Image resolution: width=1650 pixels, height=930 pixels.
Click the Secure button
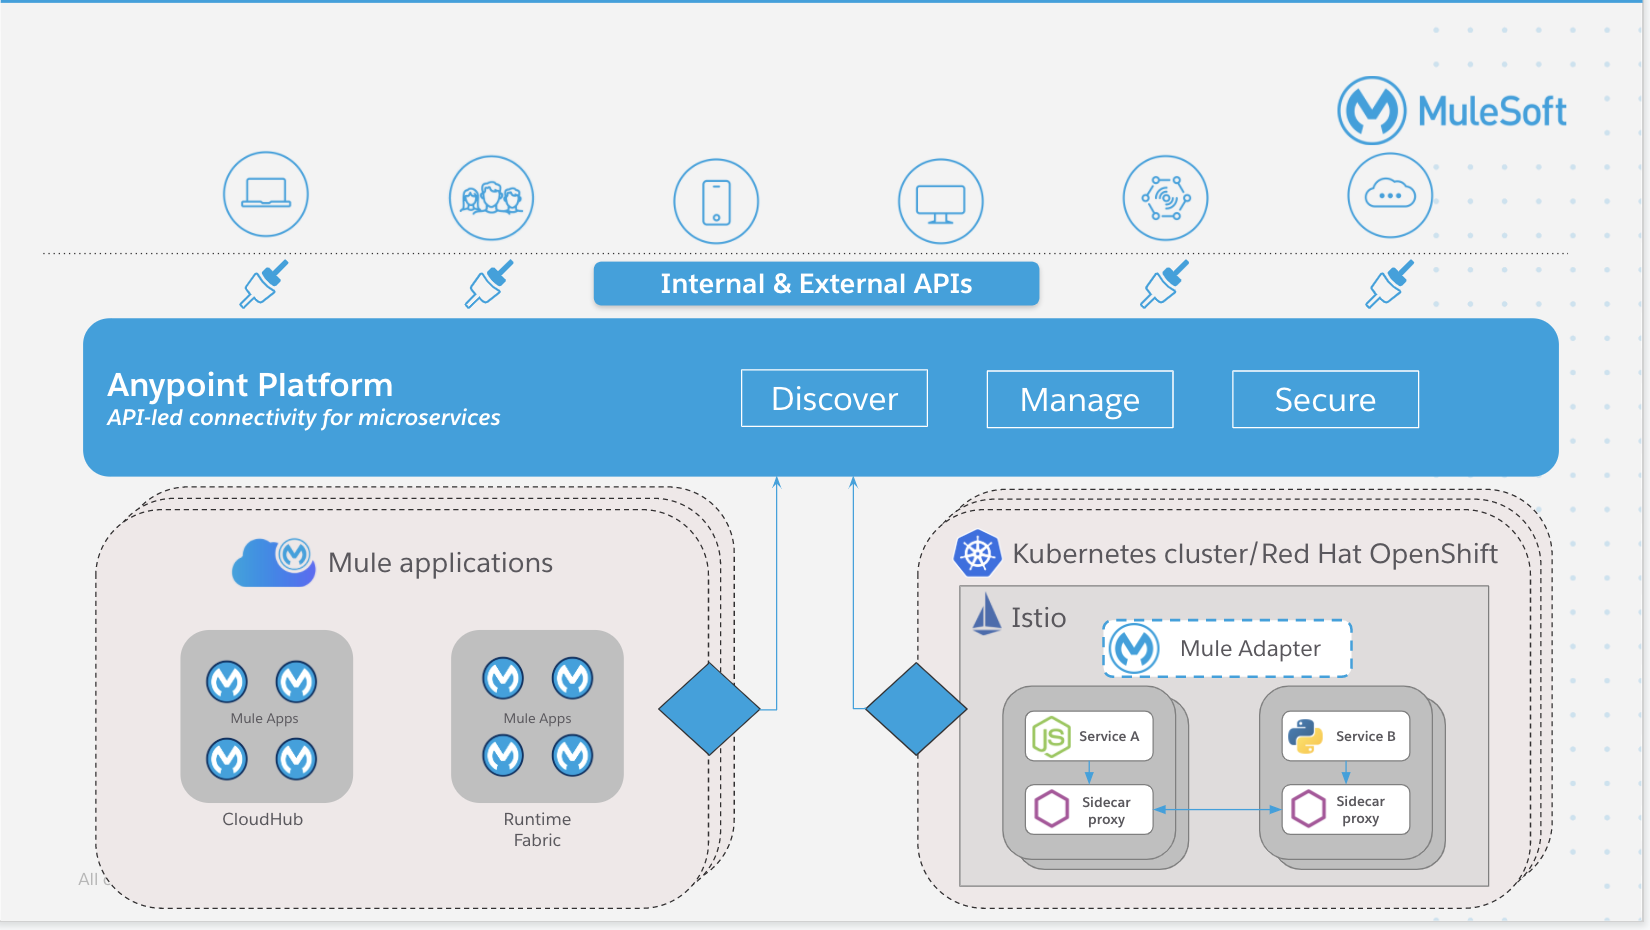1325,399
